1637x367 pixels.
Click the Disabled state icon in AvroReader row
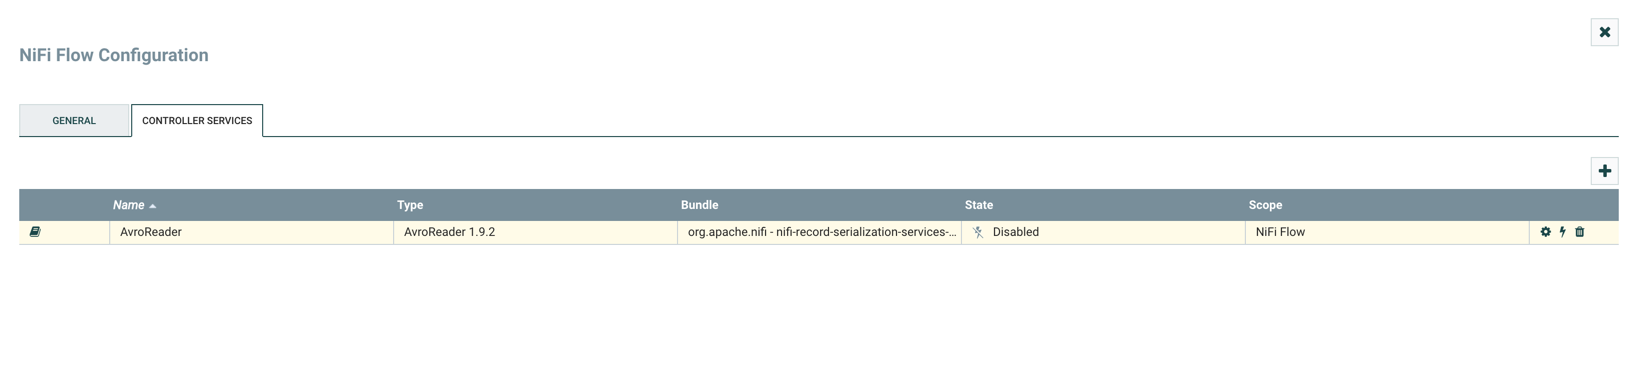978,232
